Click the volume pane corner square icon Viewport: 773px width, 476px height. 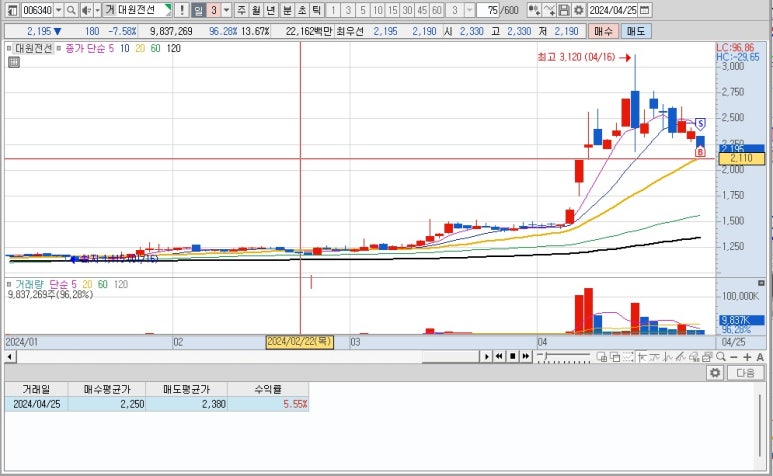(761, 283)
